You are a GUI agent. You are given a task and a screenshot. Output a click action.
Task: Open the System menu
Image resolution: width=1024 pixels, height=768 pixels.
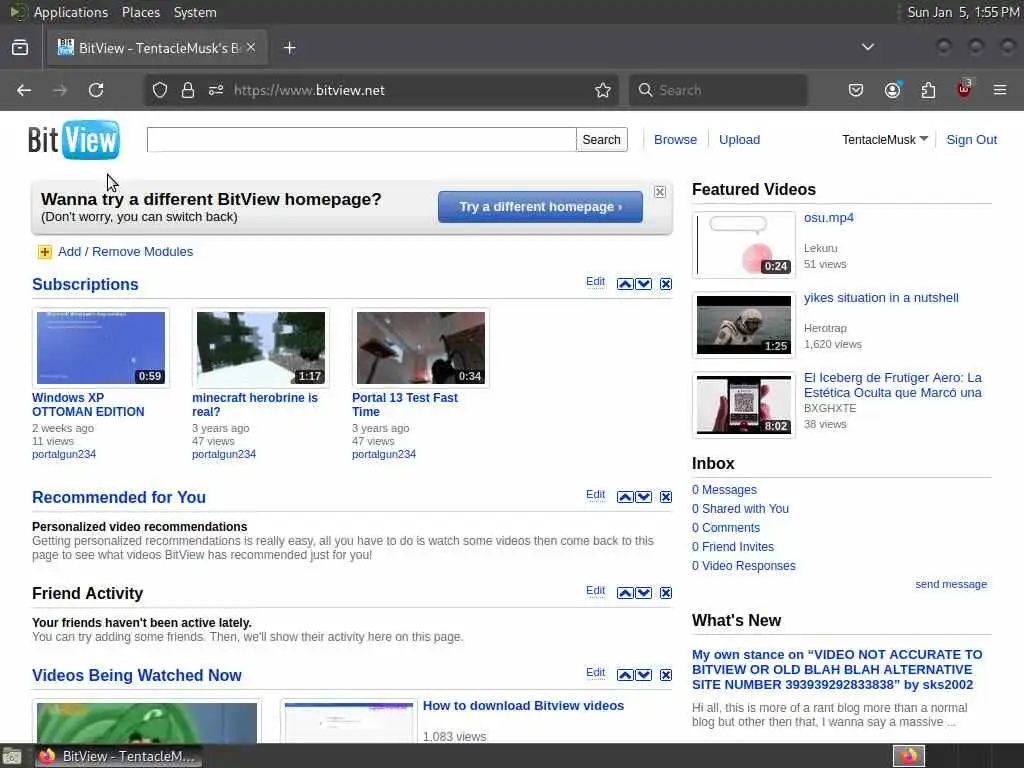pyautogui.click(x=195, y=12)
